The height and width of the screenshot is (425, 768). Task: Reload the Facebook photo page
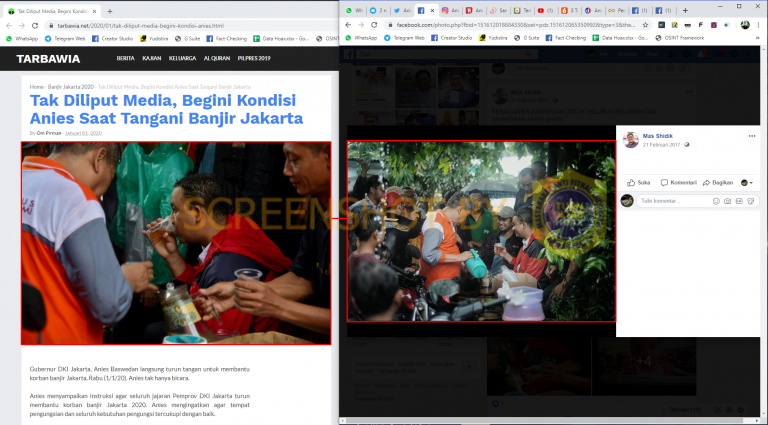374,25
